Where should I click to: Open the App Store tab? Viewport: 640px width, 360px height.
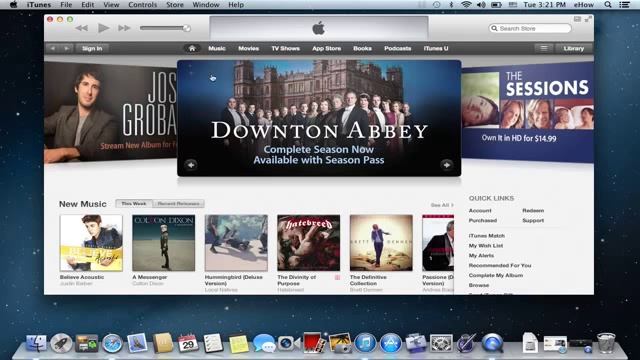tap(327, 48)
